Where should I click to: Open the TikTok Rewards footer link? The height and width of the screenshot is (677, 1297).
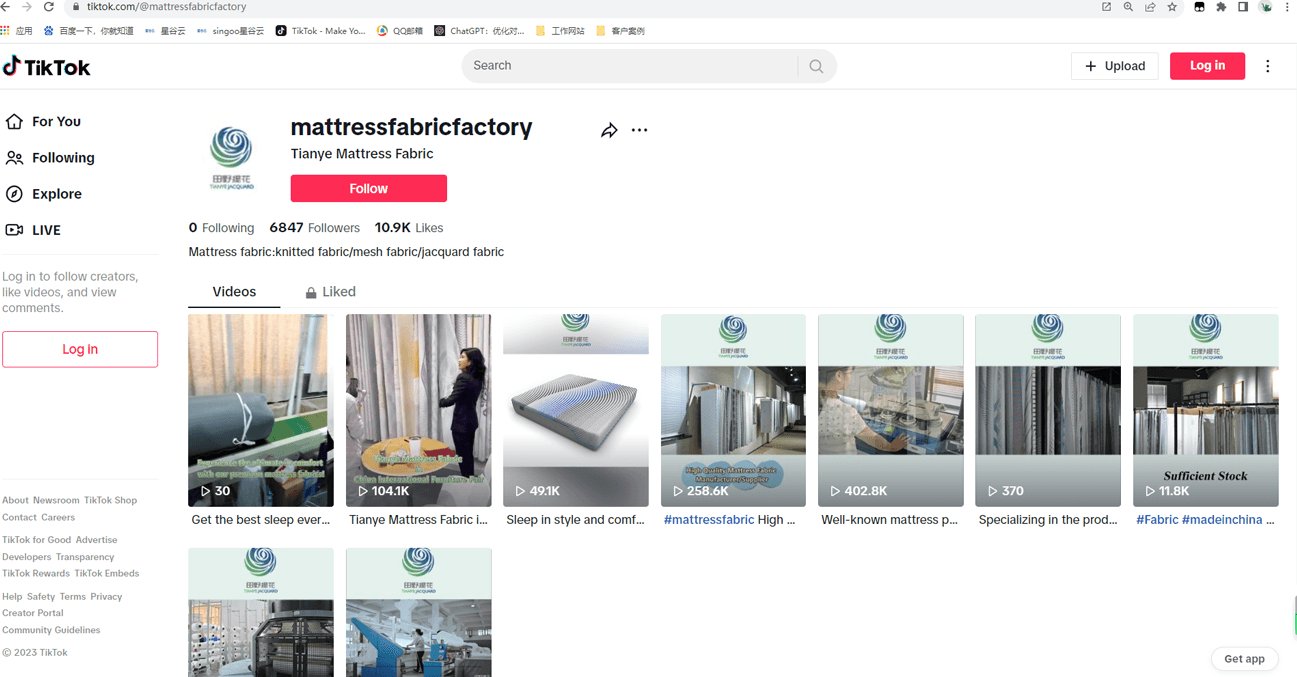click(x=36, y=573)
